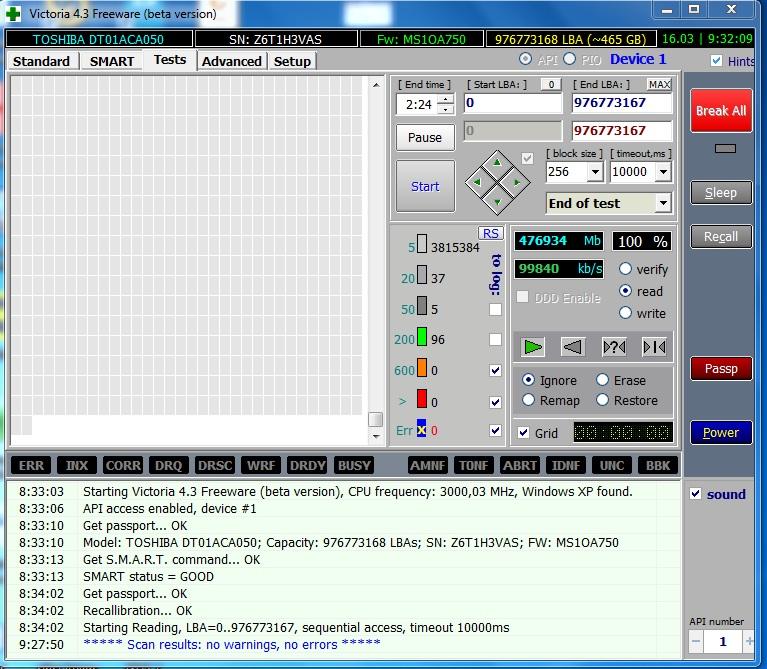Toggle log checkbox for Err blocks
Viewport: 767px width, 669px height.
496,430
